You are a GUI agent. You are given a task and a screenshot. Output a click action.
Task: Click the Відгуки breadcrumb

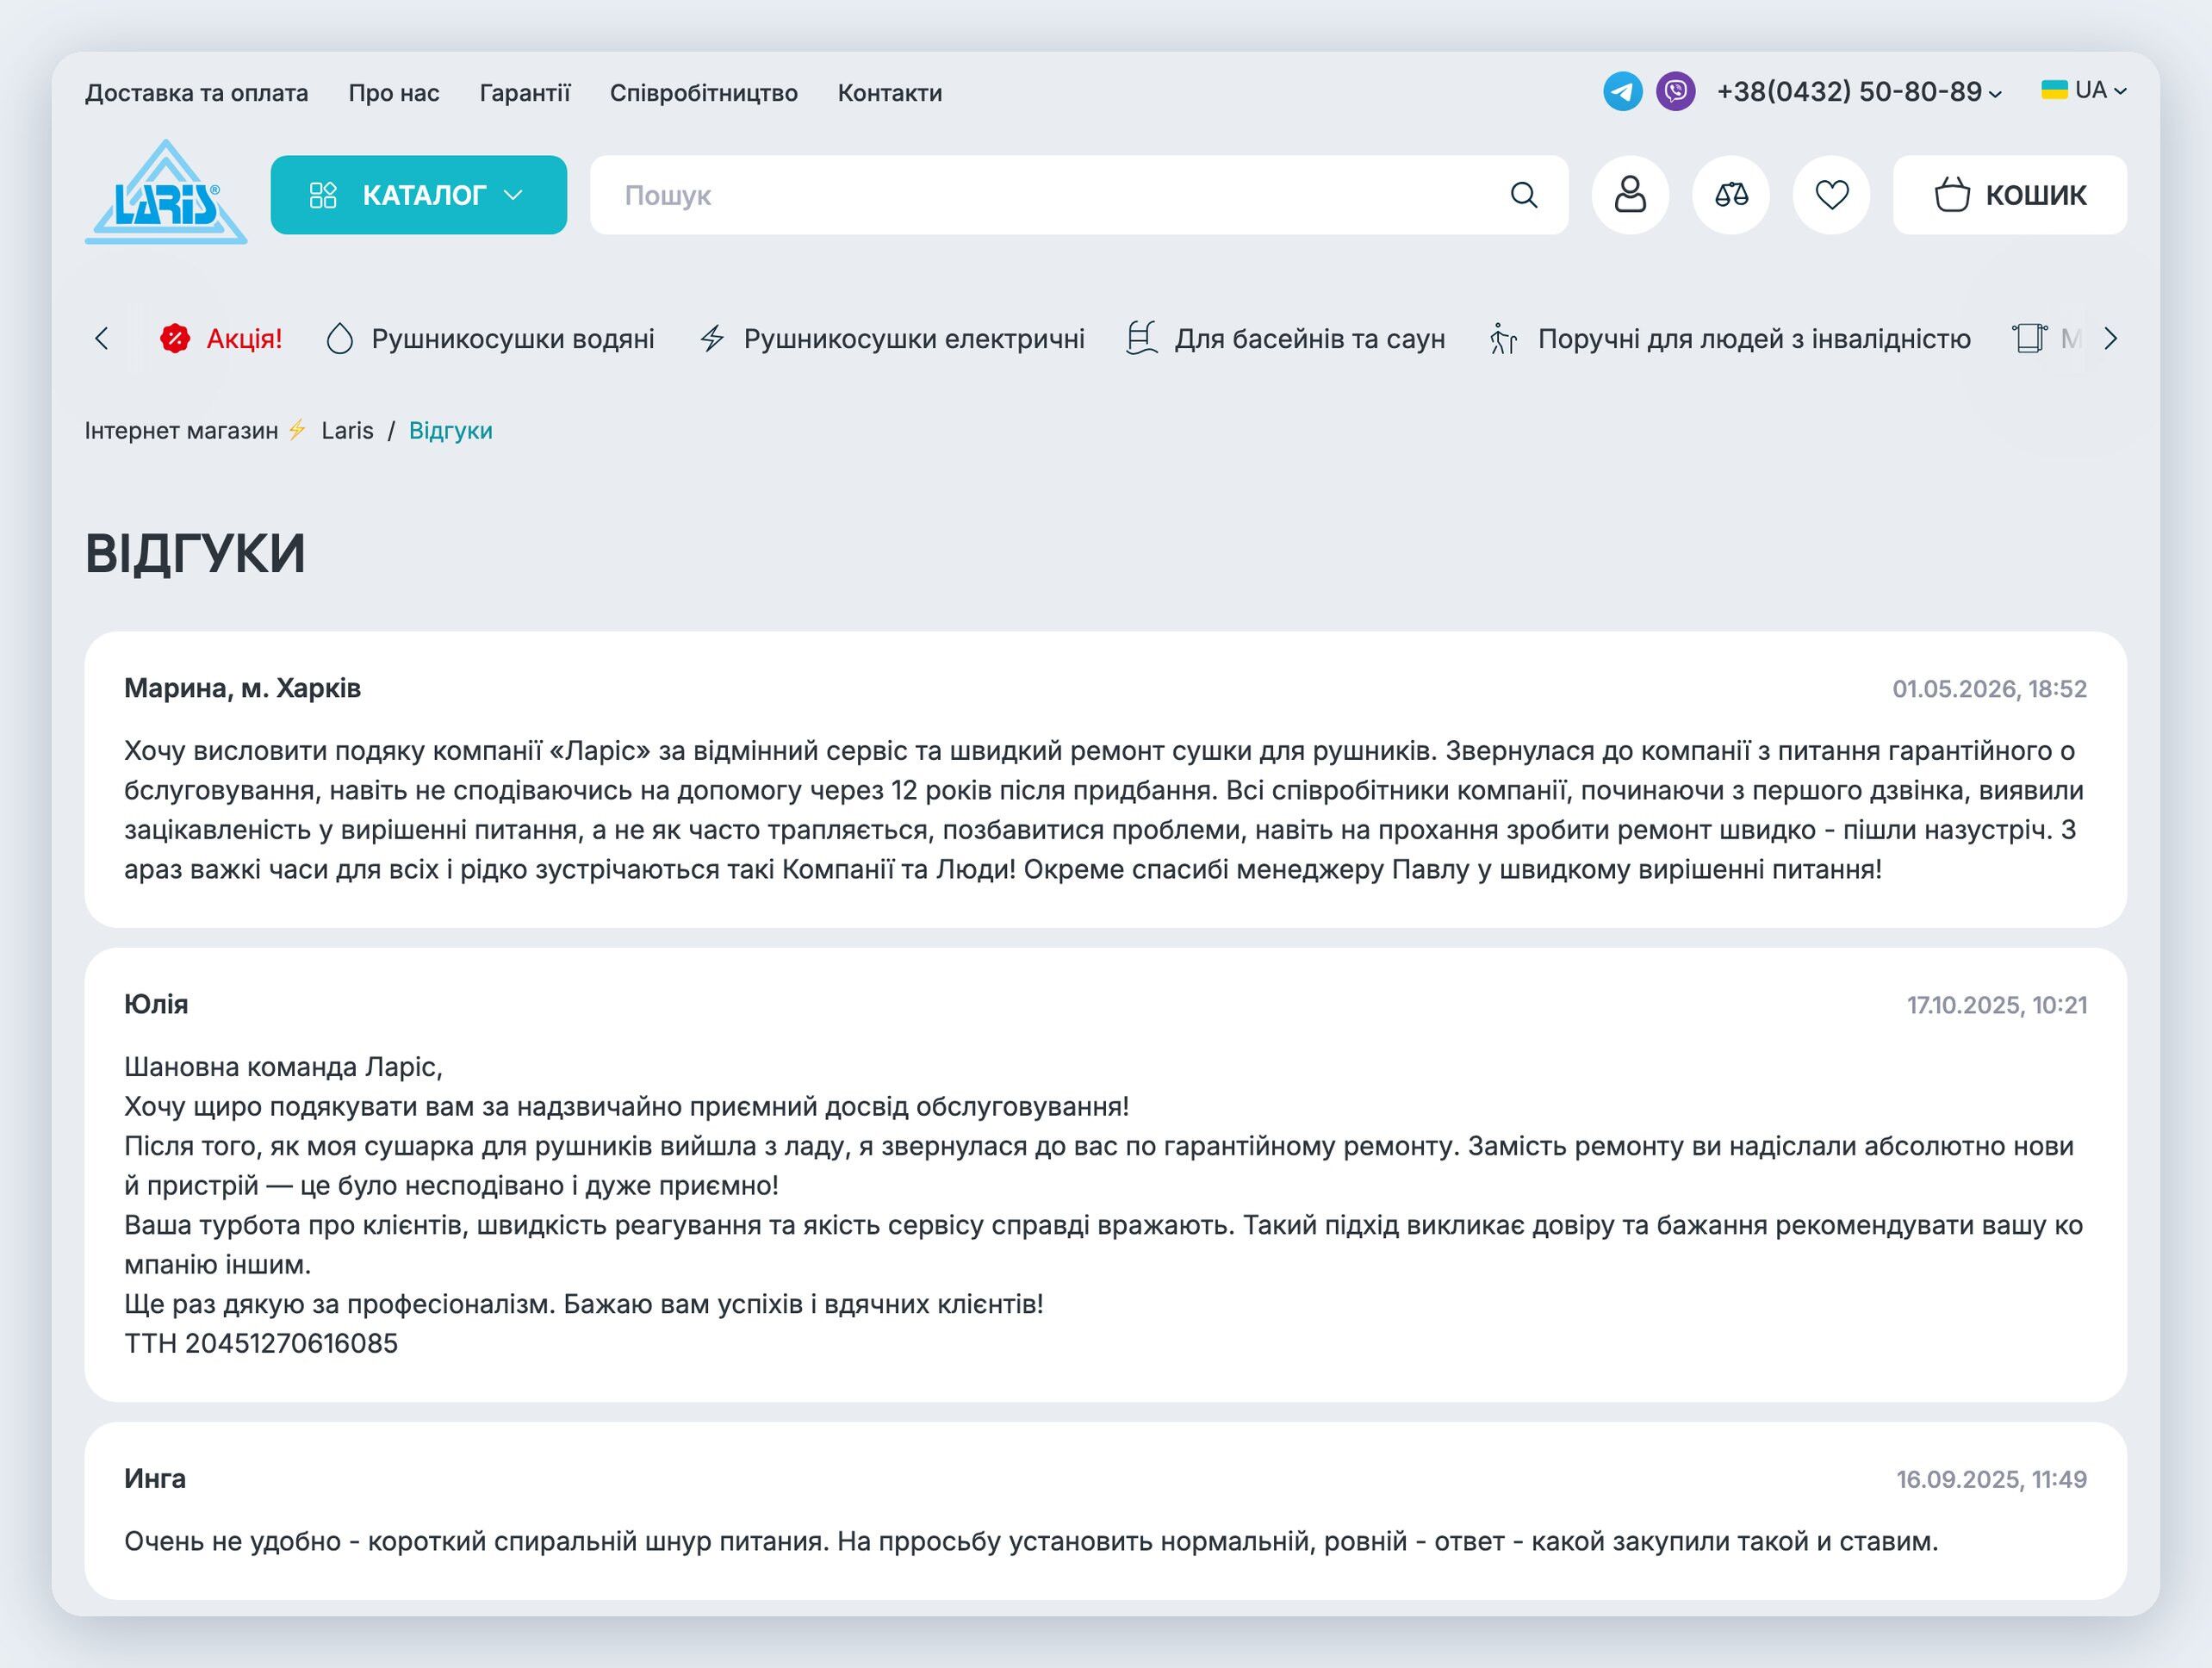coord(451,431)
